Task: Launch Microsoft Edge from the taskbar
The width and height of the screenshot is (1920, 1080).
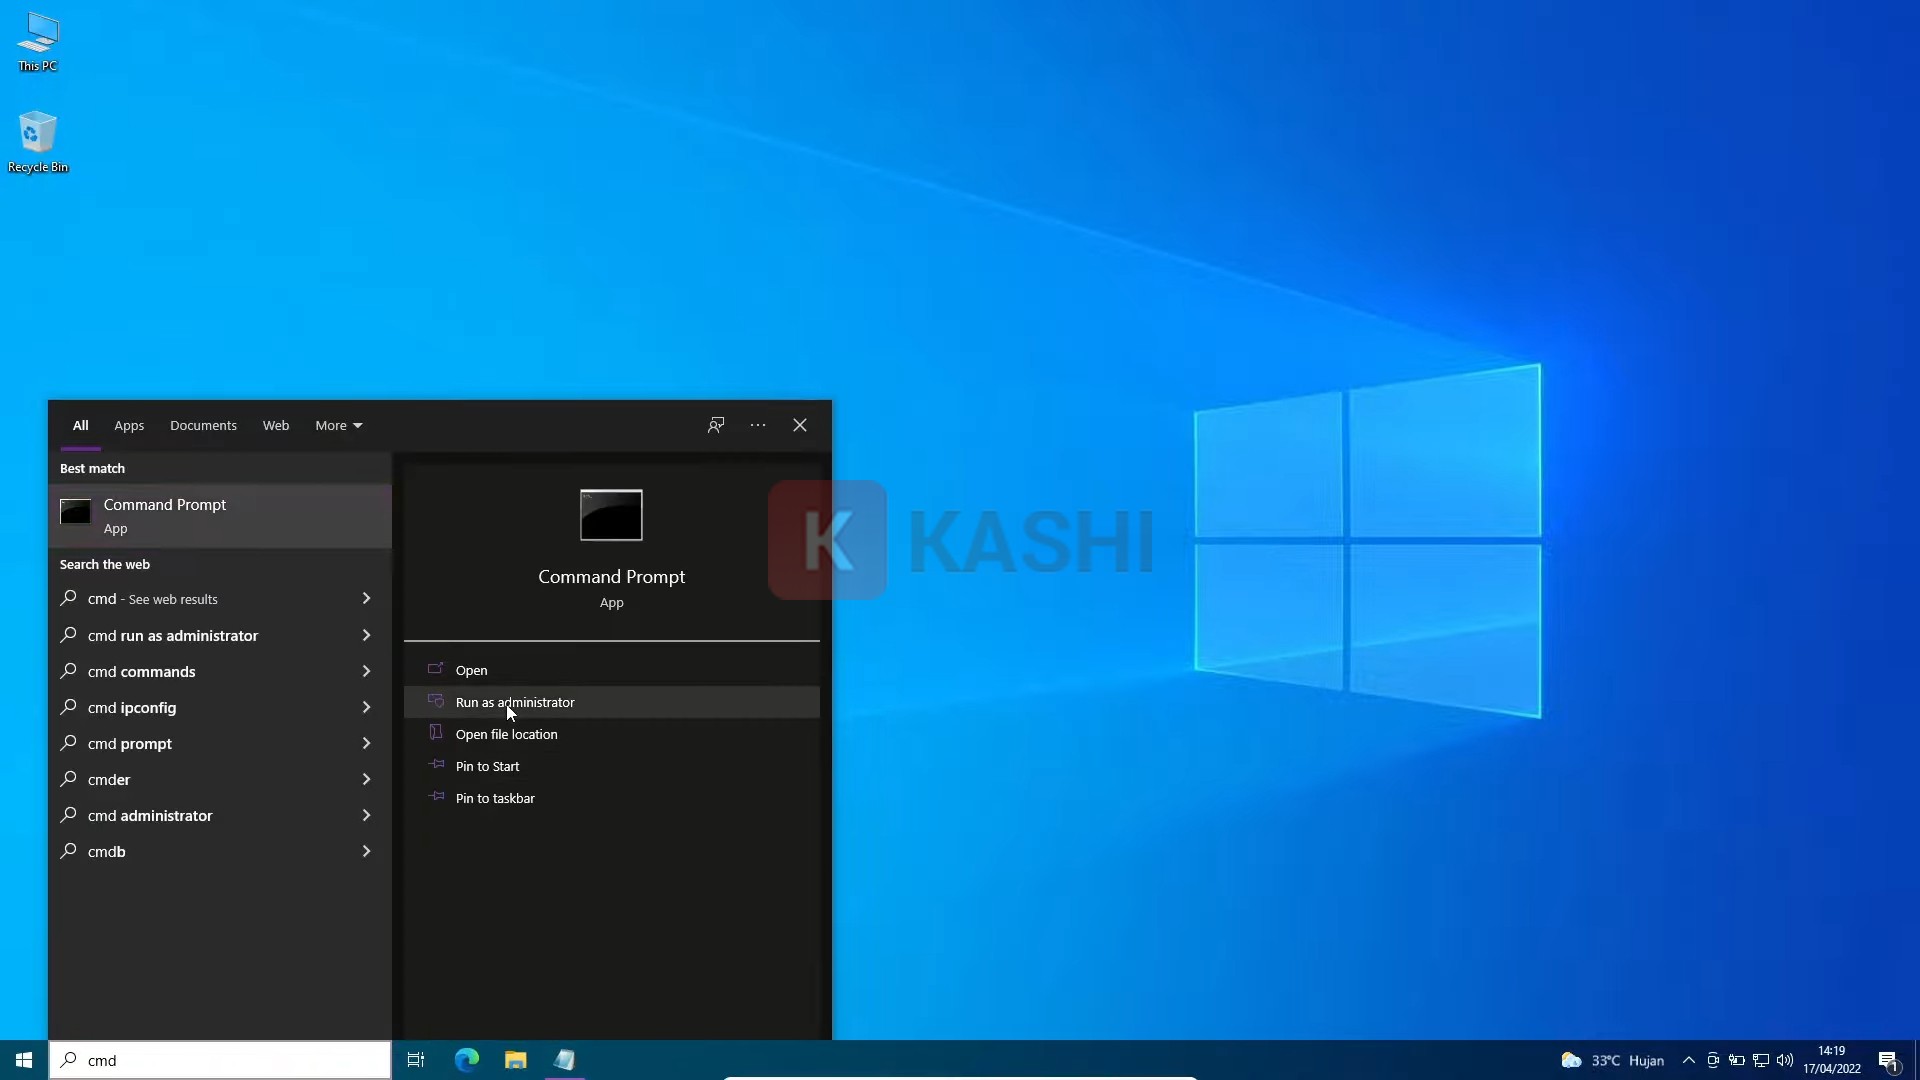Action: tap(466, 1060)
